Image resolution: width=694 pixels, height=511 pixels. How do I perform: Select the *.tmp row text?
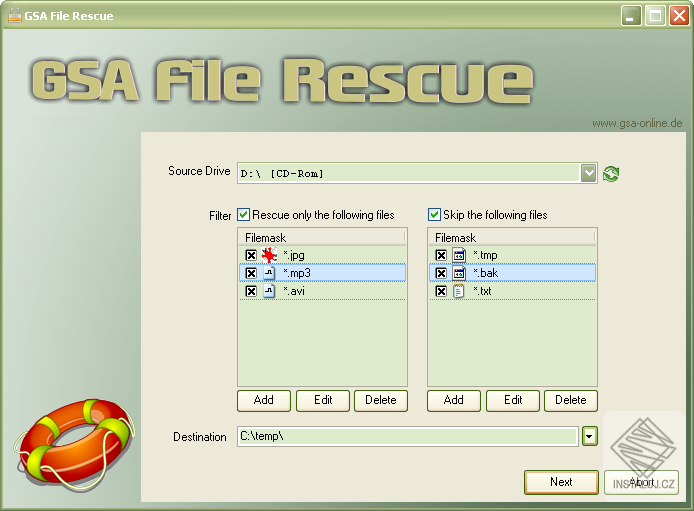point(485,255)
